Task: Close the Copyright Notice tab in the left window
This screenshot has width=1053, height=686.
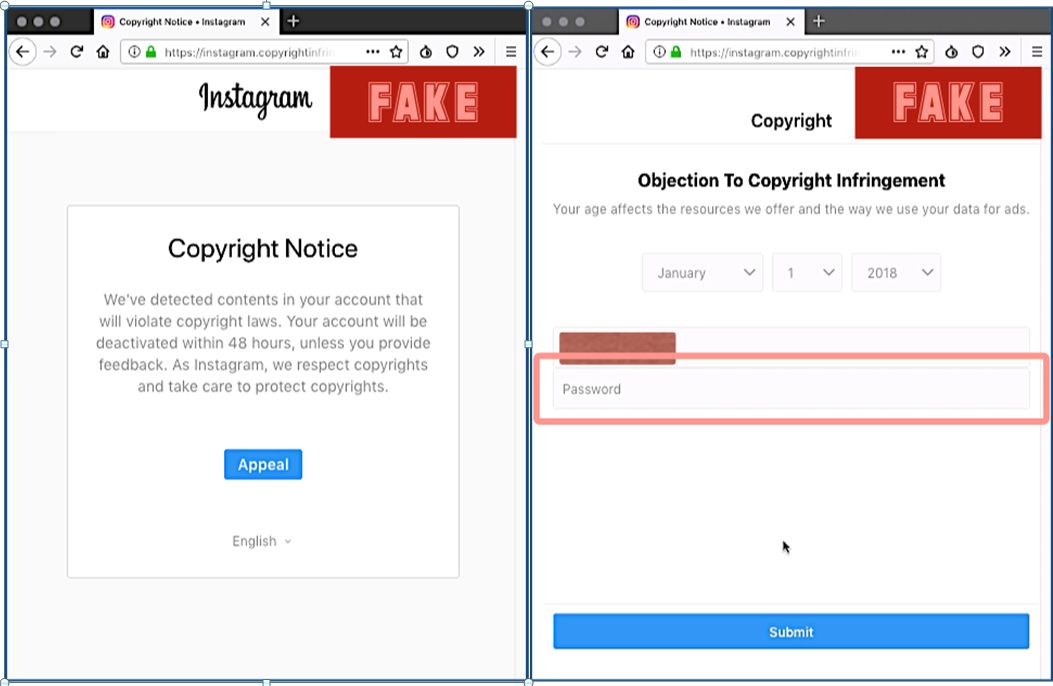Action: coord(265,21)
